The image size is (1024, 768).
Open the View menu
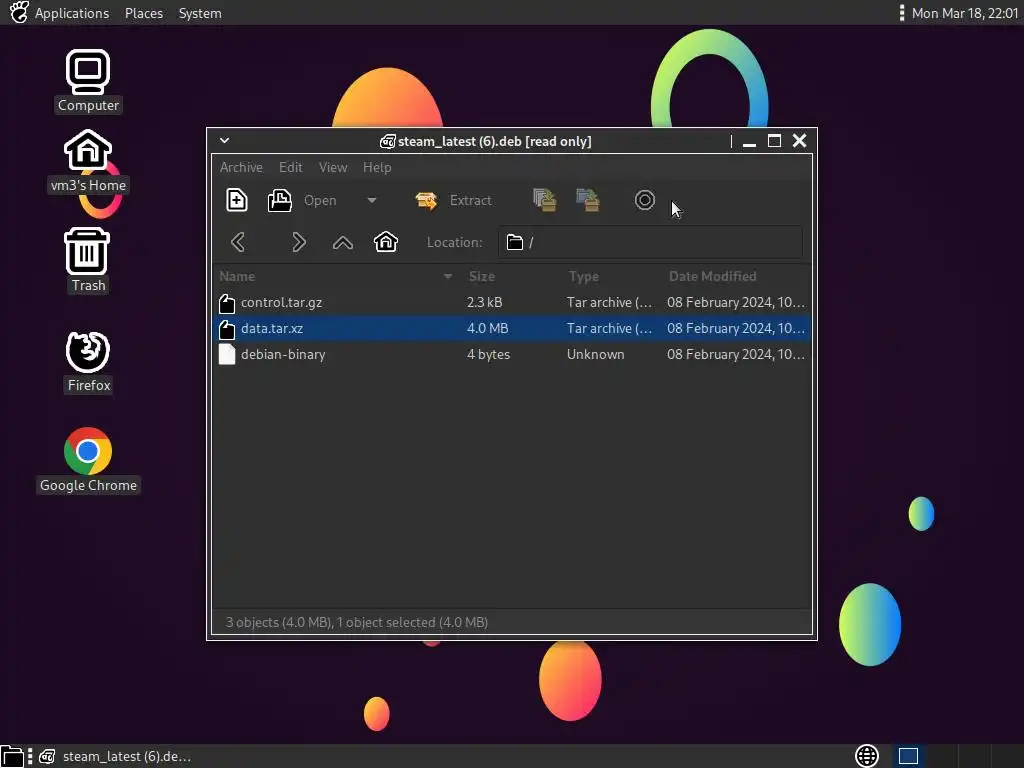(333, 167)
